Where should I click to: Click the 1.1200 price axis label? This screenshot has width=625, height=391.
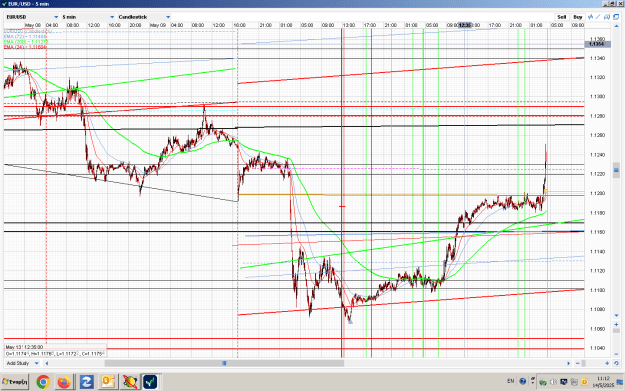(x=597, y=193)
